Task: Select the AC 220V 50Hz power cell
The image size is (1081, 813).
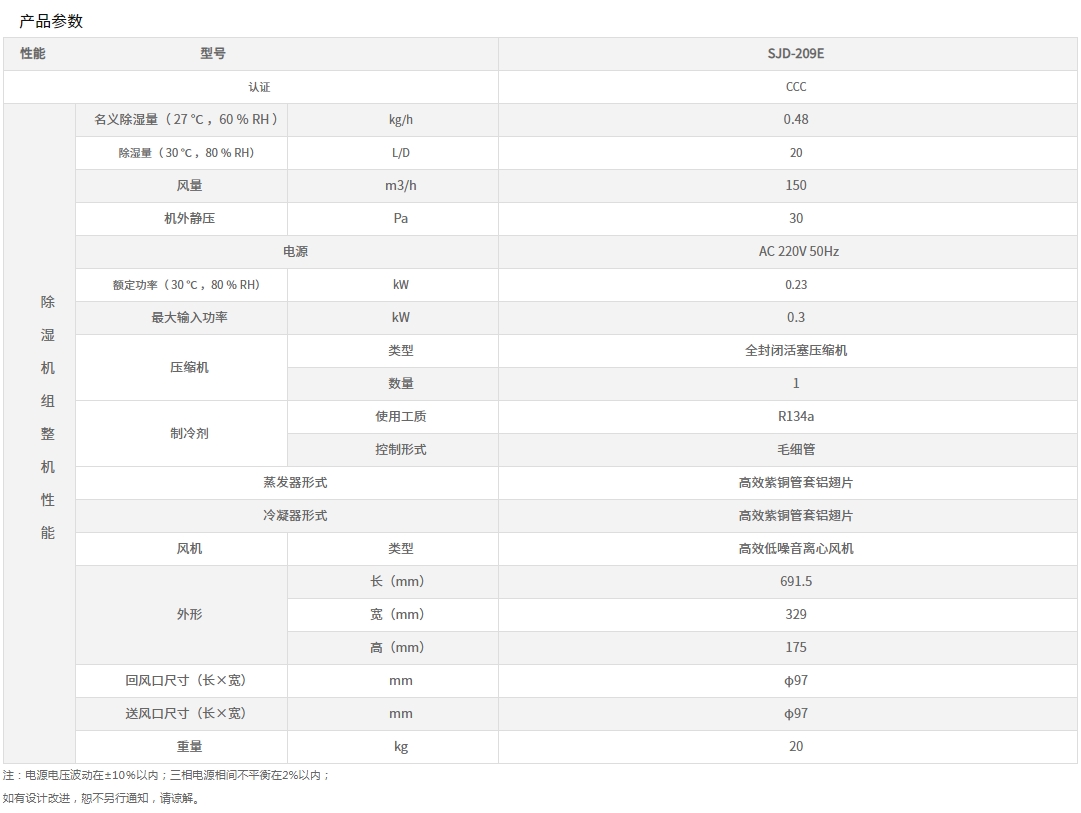Action: (x=797, y=251)
